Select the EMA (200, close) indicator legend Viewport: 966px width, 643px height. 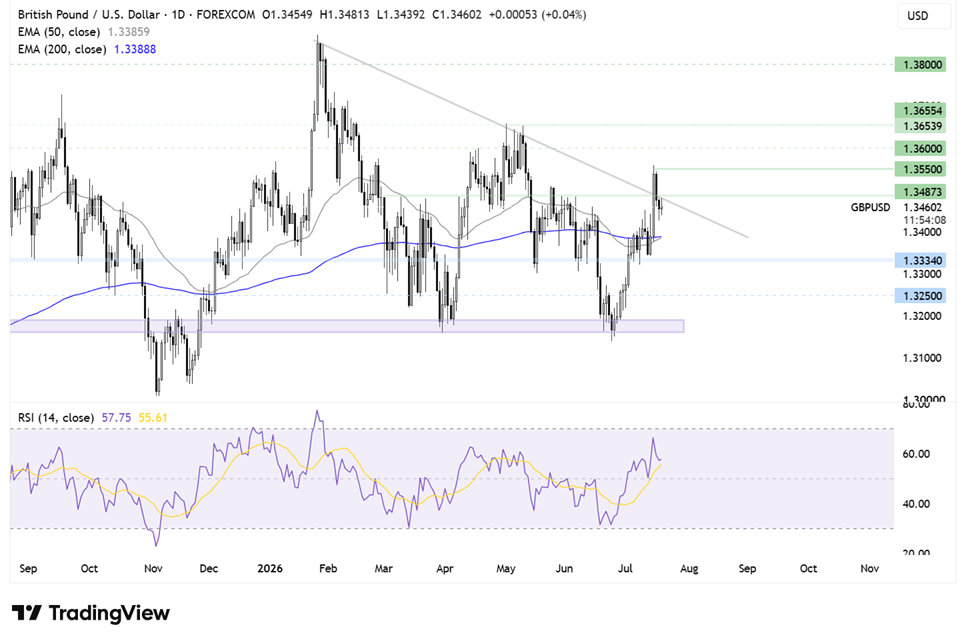click(87, 49)
